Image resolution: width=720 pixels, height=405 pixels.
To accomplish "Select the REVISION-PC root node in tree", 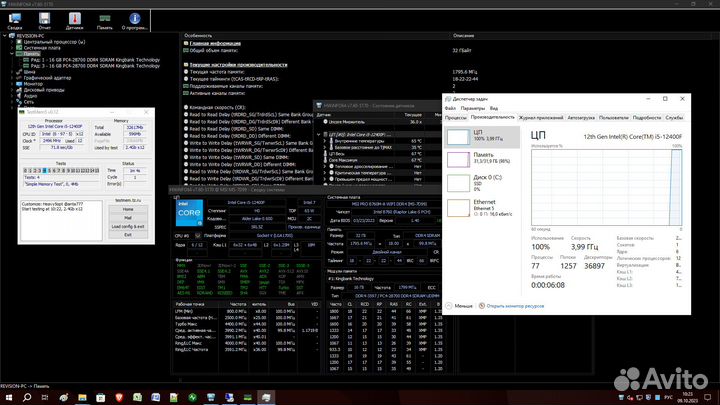I will pos(30,35).
